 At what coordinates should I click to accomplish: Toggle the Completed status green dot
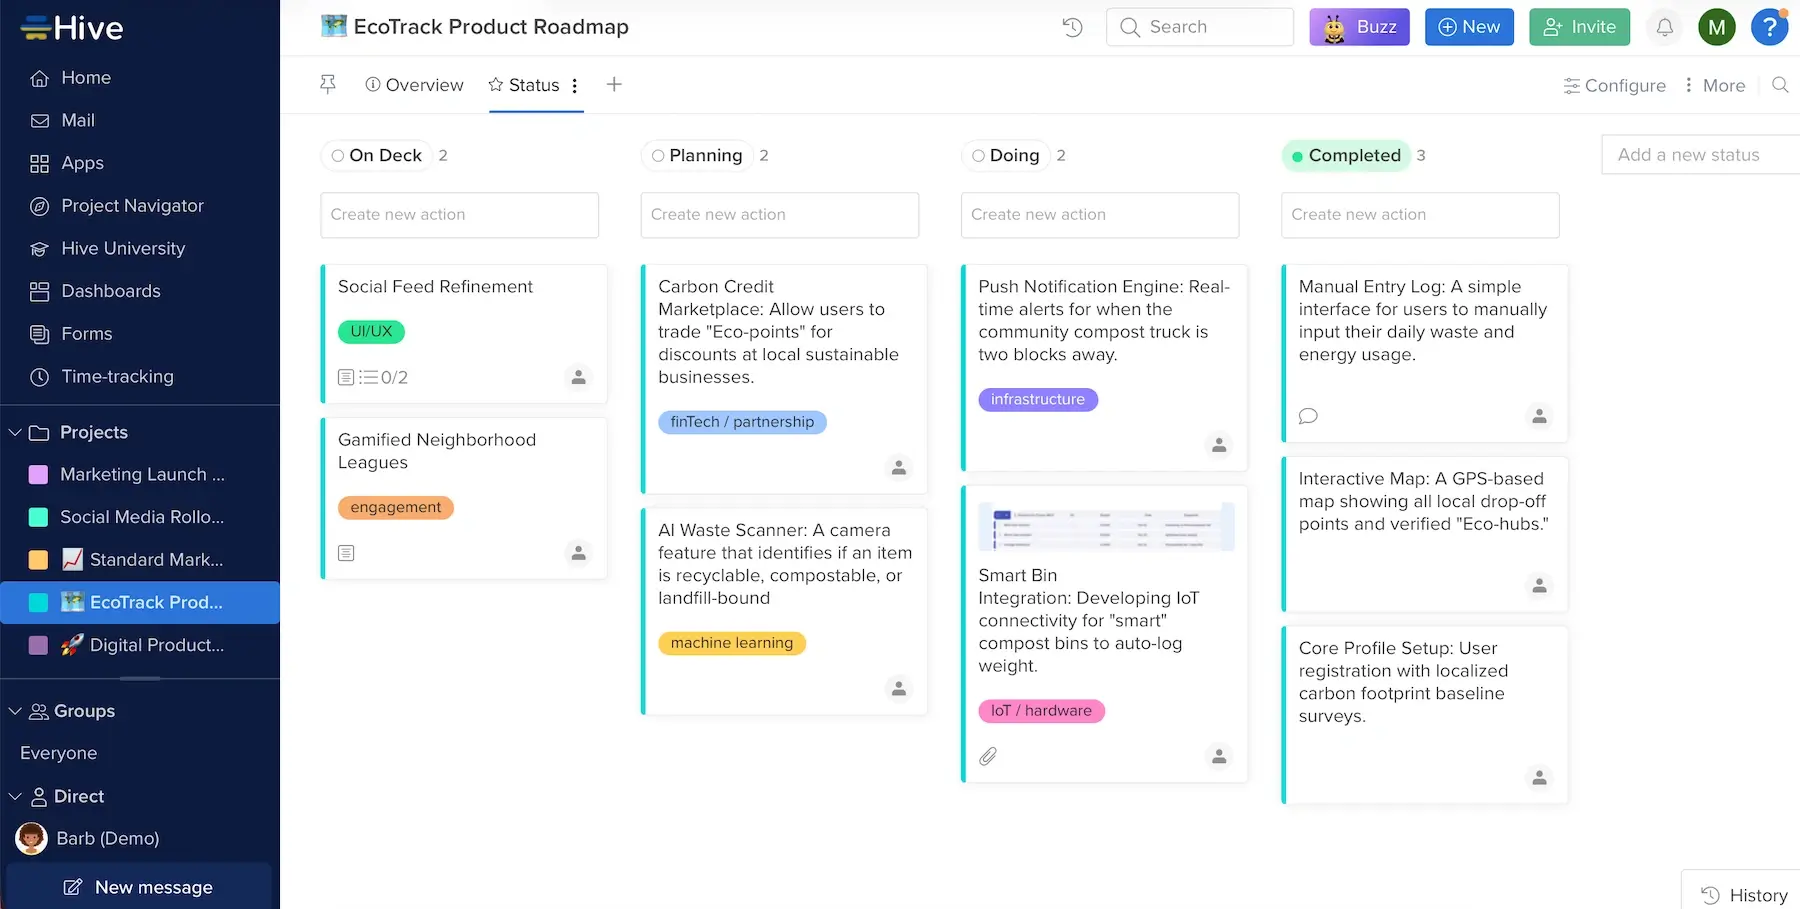[x=1297, y=156]
